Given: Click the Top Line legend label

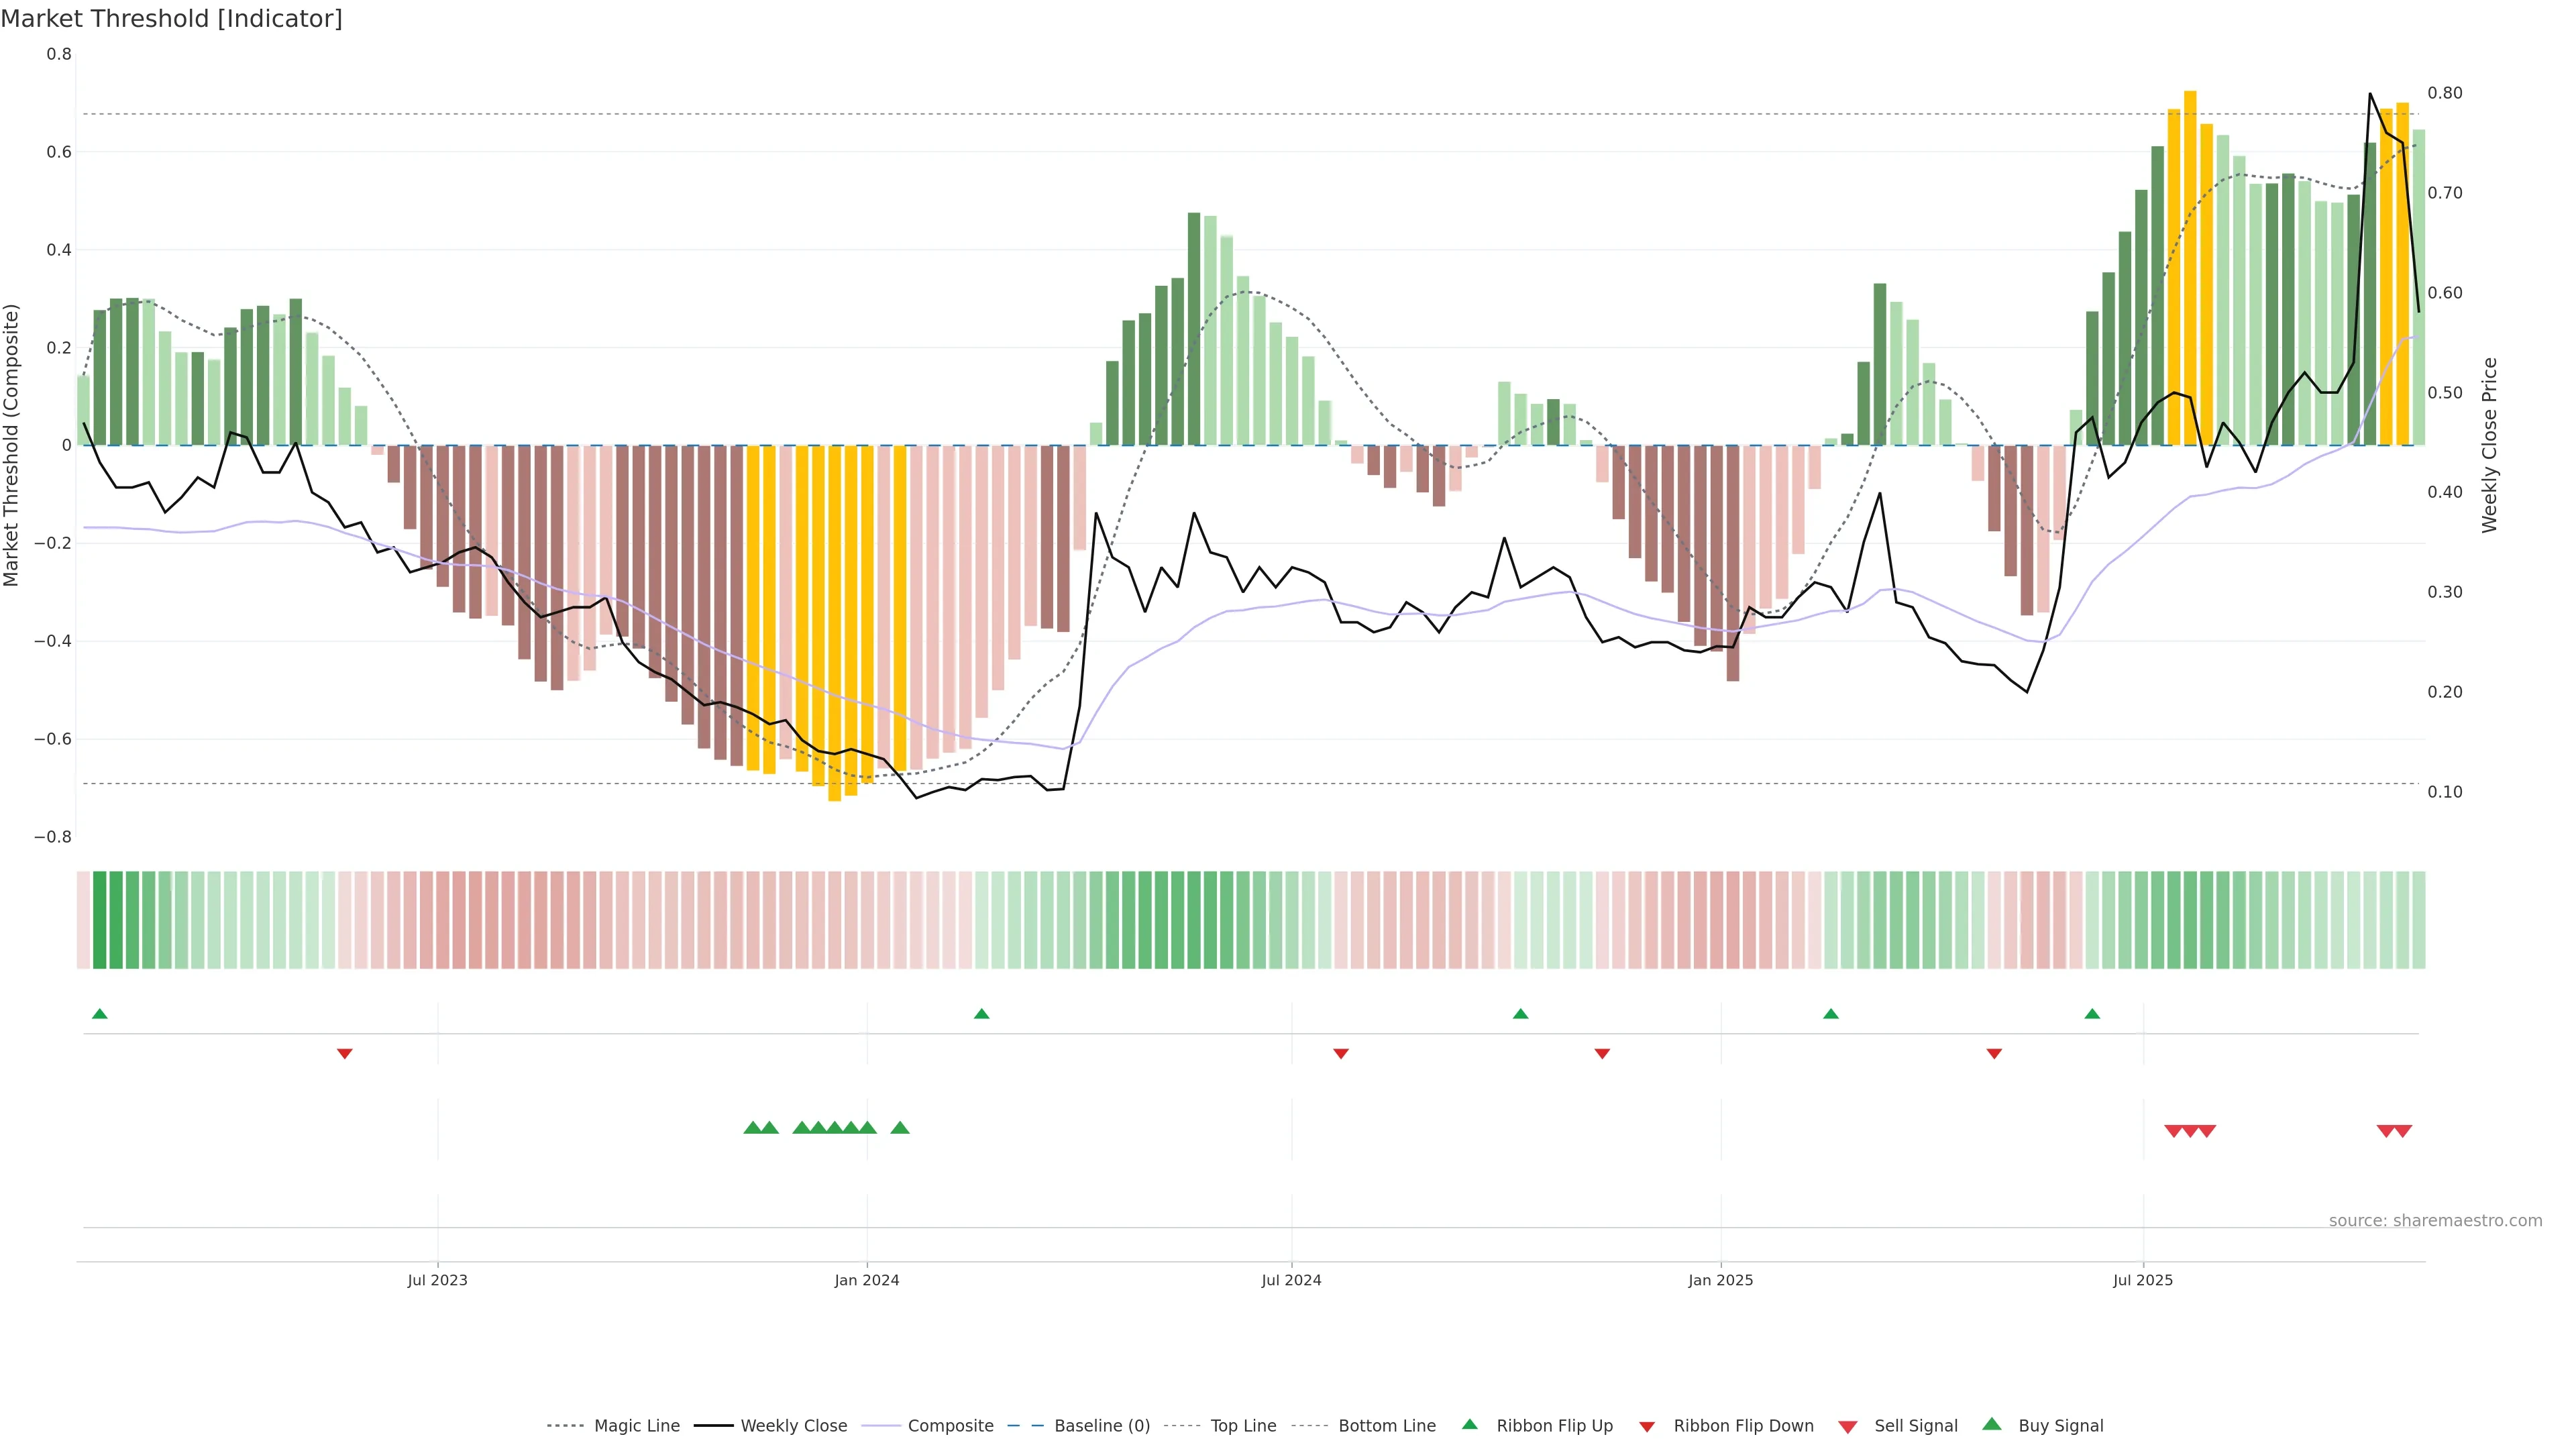Looking at the screenshot, I should 1243,1426.
